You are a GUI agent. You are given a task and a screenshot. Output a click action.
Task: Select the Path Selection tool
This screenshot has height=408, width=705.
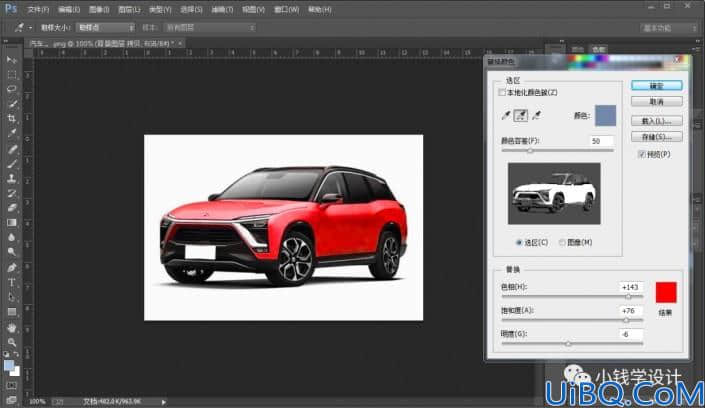click(x=12, y=297)
